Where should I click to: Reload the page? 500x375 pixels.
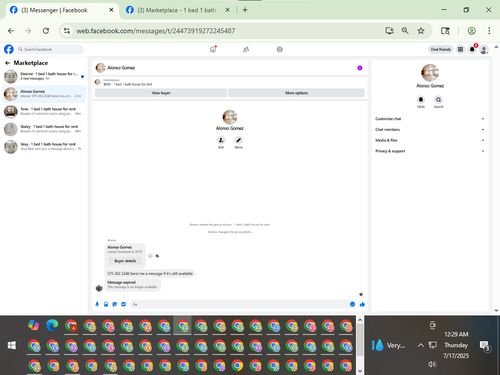[x=46, y=31]
